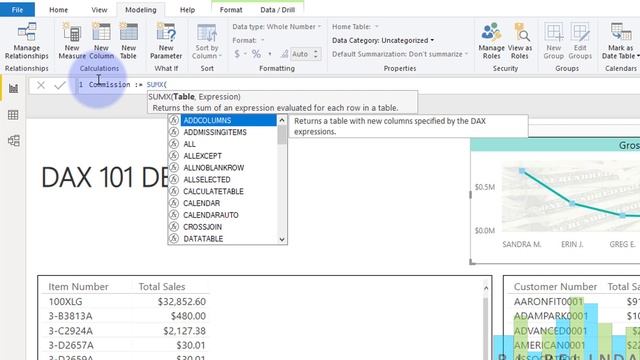Open Data type Whole Number dropdown
640x360 pixels.
pos(277,27)
